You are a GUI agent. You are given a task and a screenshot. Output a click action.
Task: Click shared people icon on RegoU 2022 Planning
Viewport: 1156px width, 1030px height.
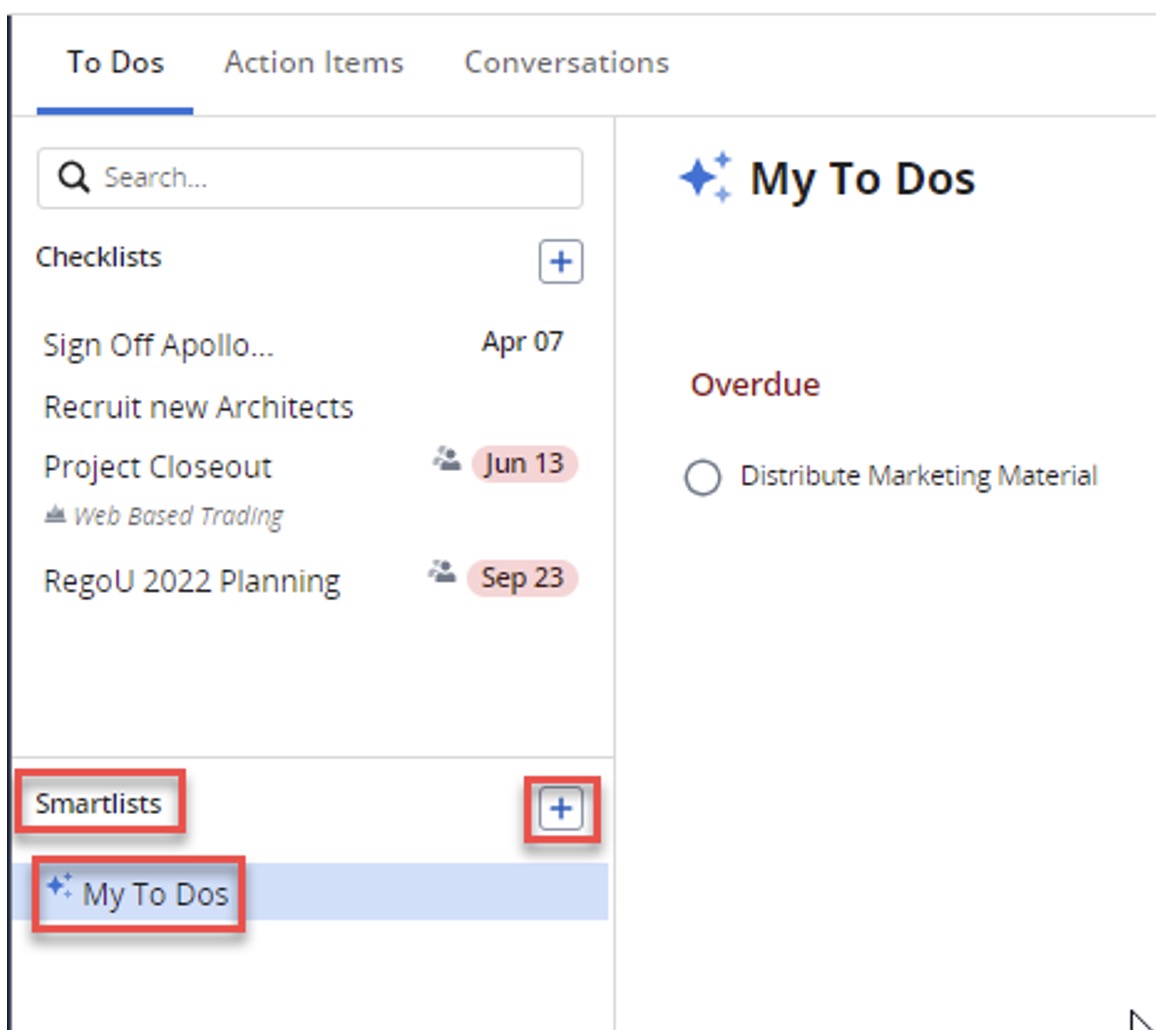(x=442, y=571)
